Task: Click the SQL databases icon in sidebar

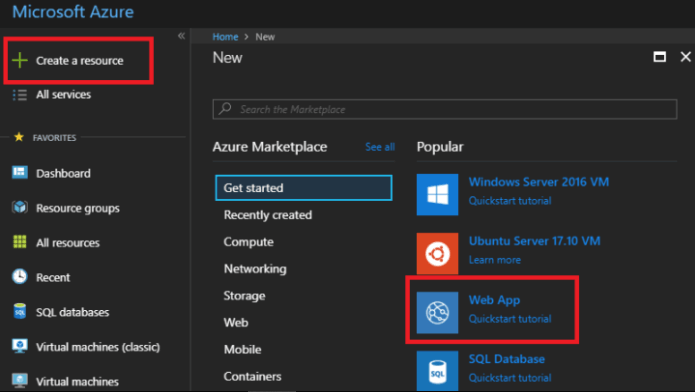Action: (x=20, y=311)
